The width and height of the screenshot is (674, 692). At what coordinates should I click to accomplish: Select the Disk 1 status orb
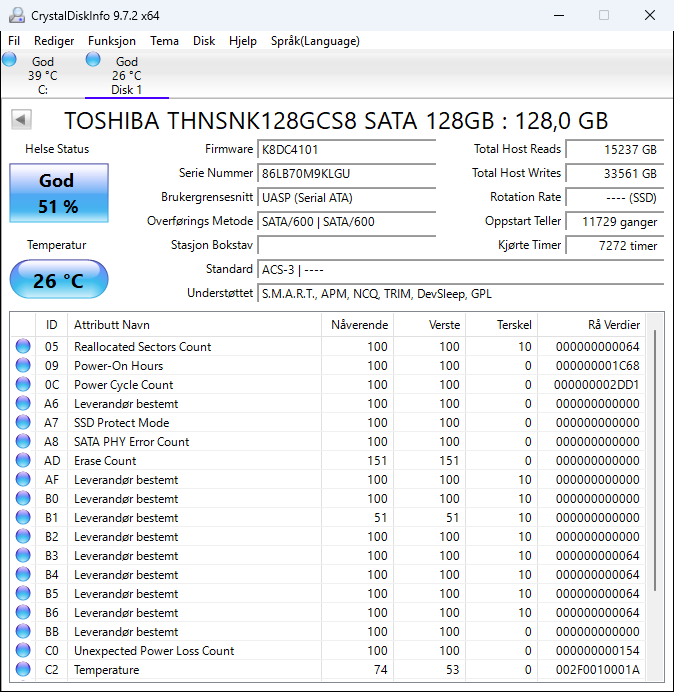(x=93, y=59)
